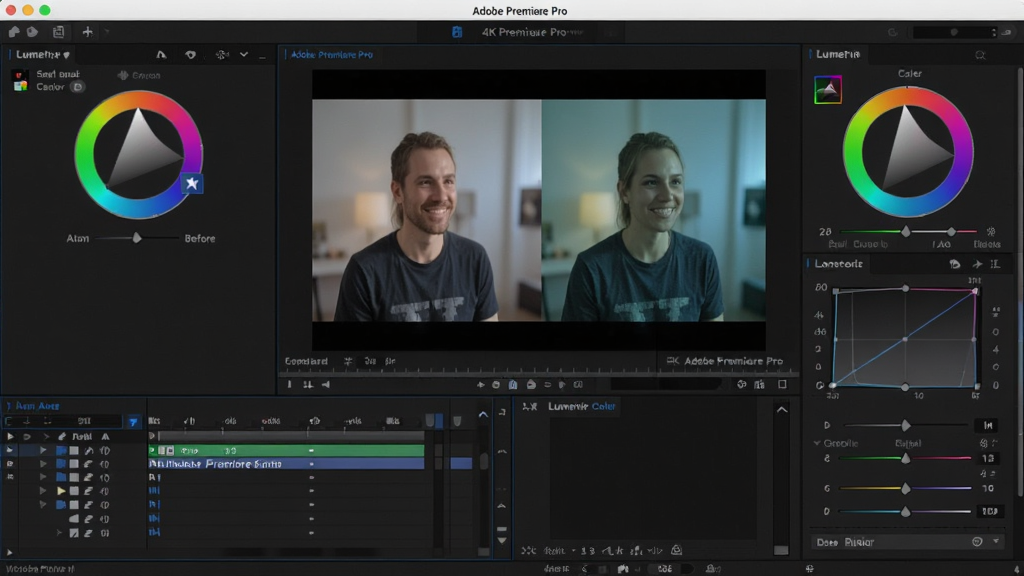Image resolution: width=1024 pixels, height=576 pixels.
Task: Click the step-back icon left of the blue marker icon
Action: [496, 385]
